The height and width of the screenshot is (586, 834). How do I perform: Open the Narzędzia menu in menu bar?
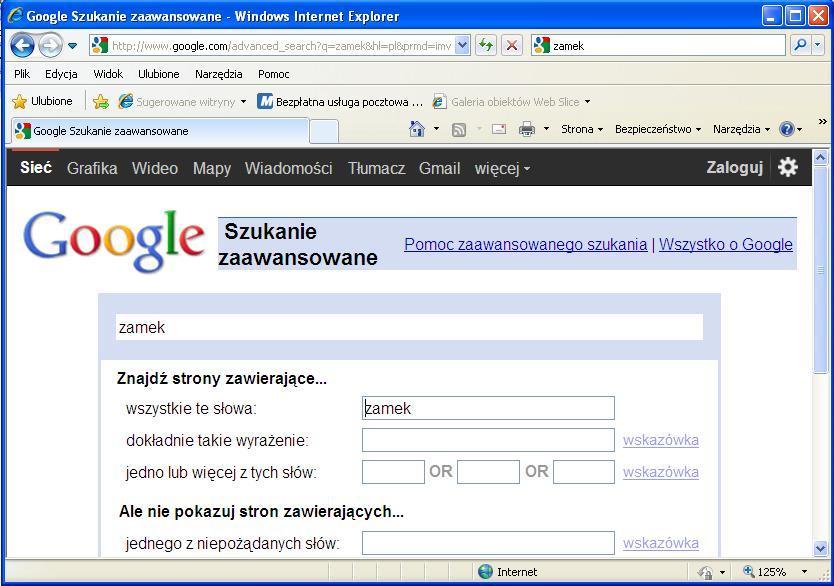[x=219, y=74]
